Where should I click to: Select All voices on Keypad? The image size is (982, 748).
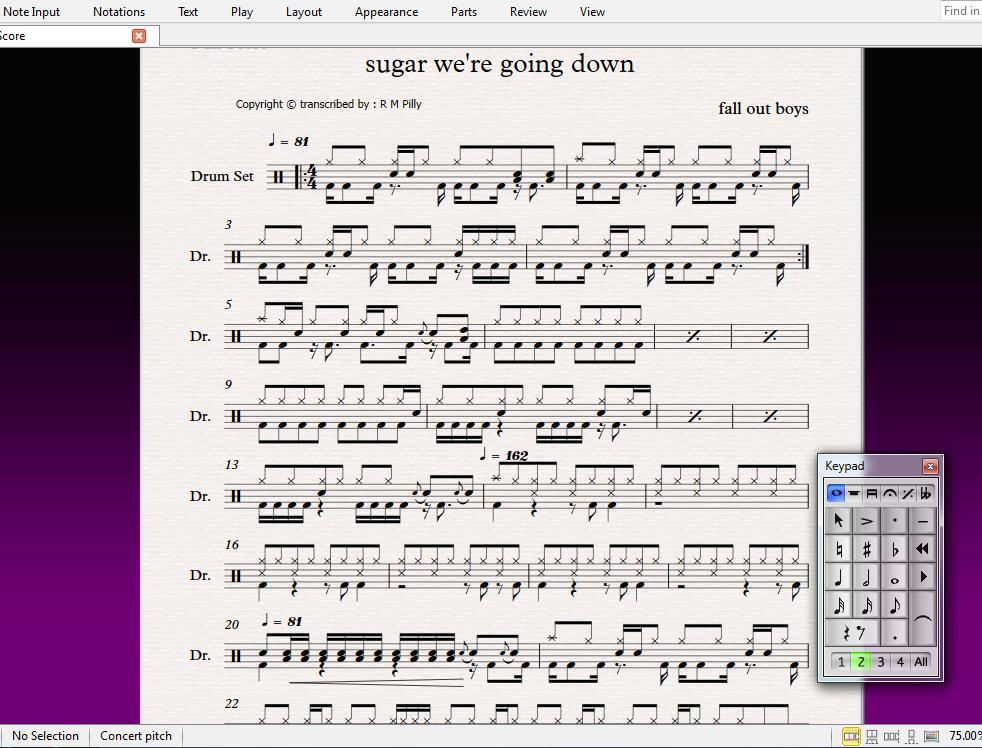pos(921,662)
